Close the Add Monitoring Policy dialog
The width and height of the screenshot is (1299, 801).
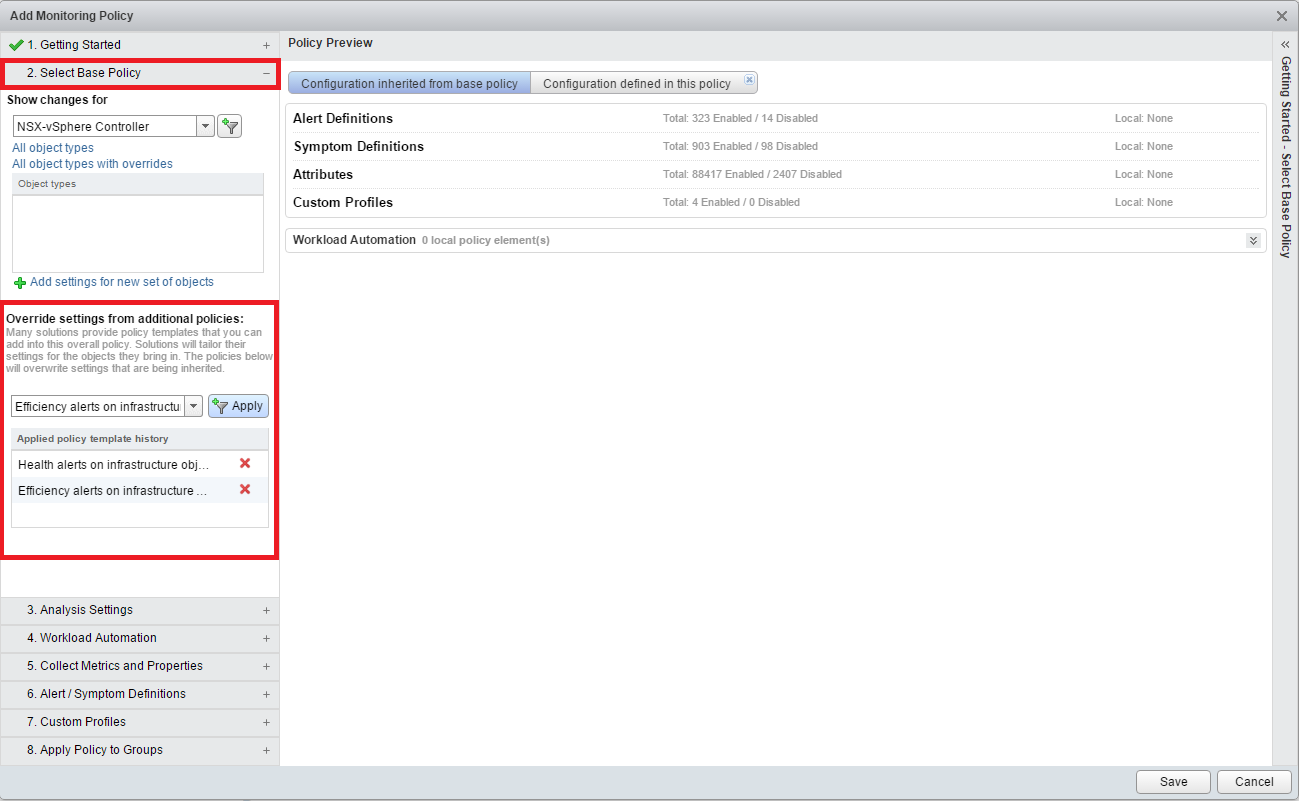coord(1282,16)
